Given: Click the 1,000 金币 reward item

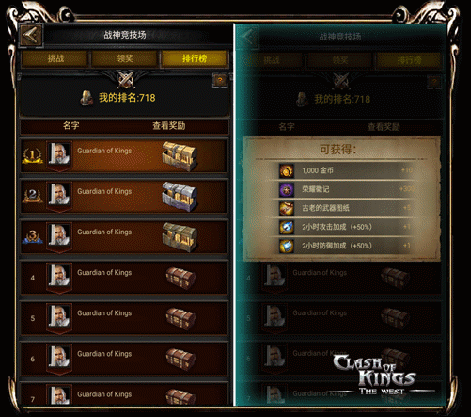Looking at the screenshot, I should [x=346, y=171].
